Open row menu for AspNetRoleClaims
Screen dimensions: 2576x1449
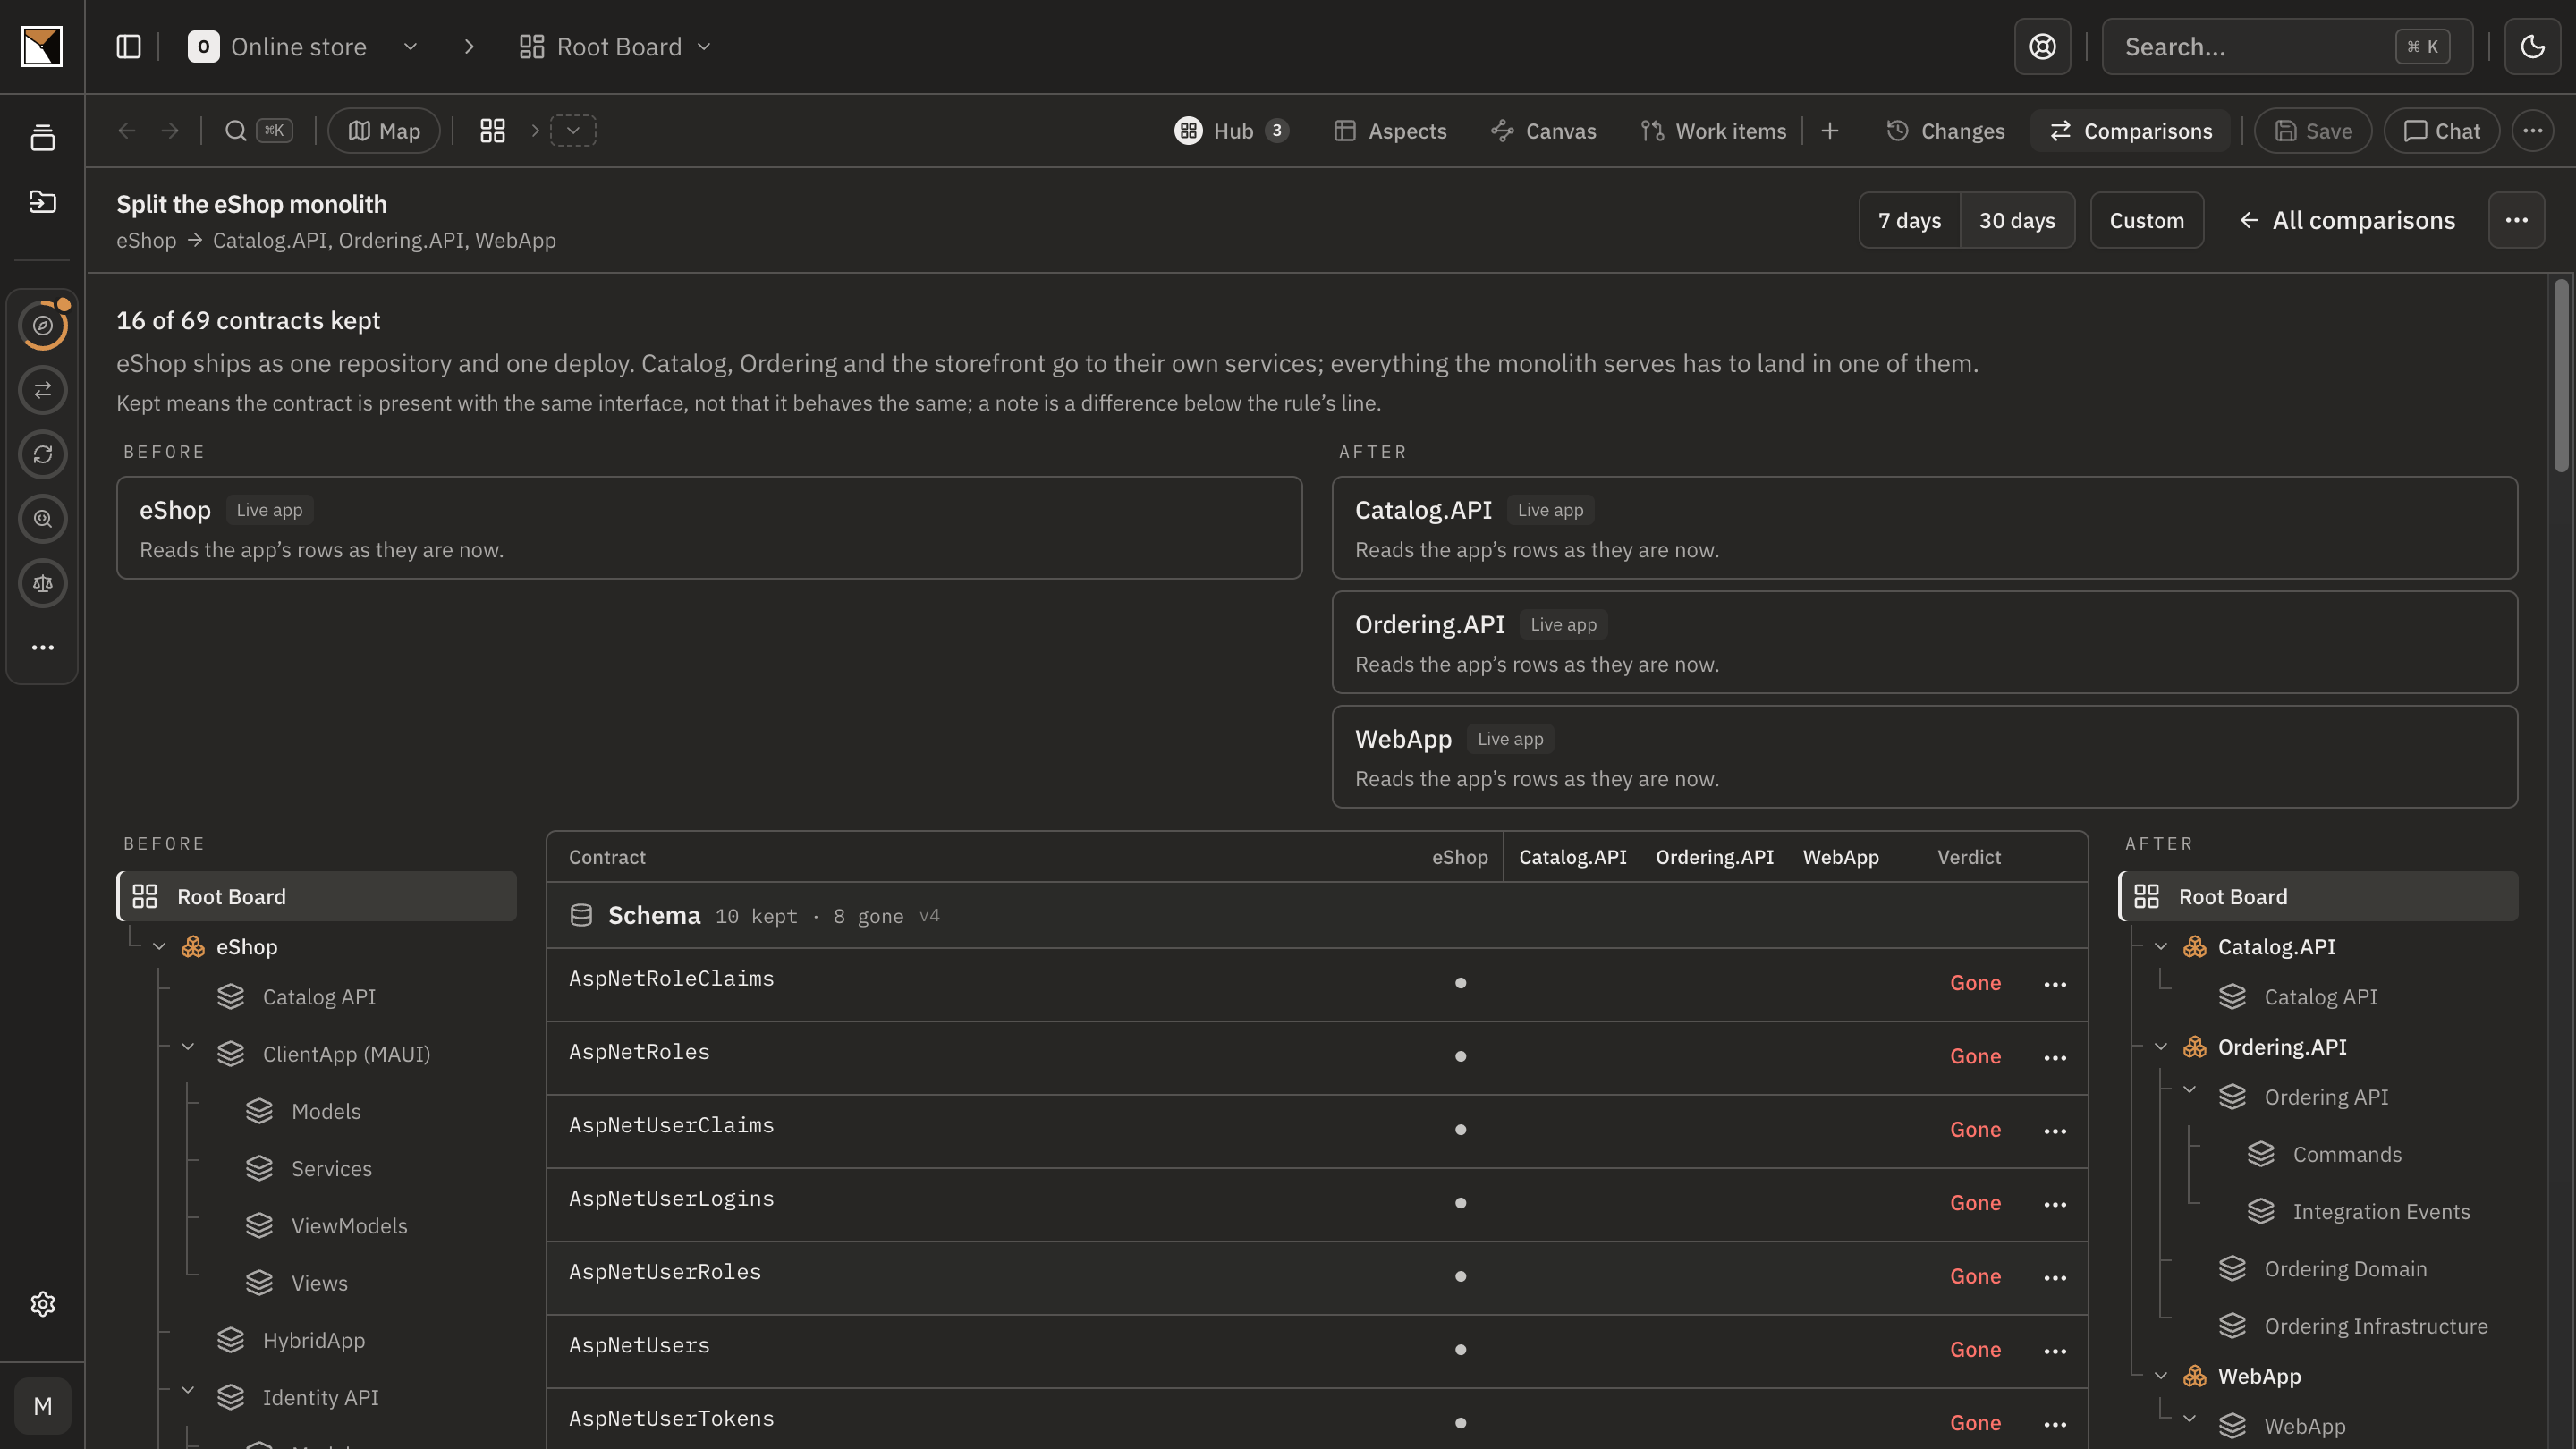2055,985
